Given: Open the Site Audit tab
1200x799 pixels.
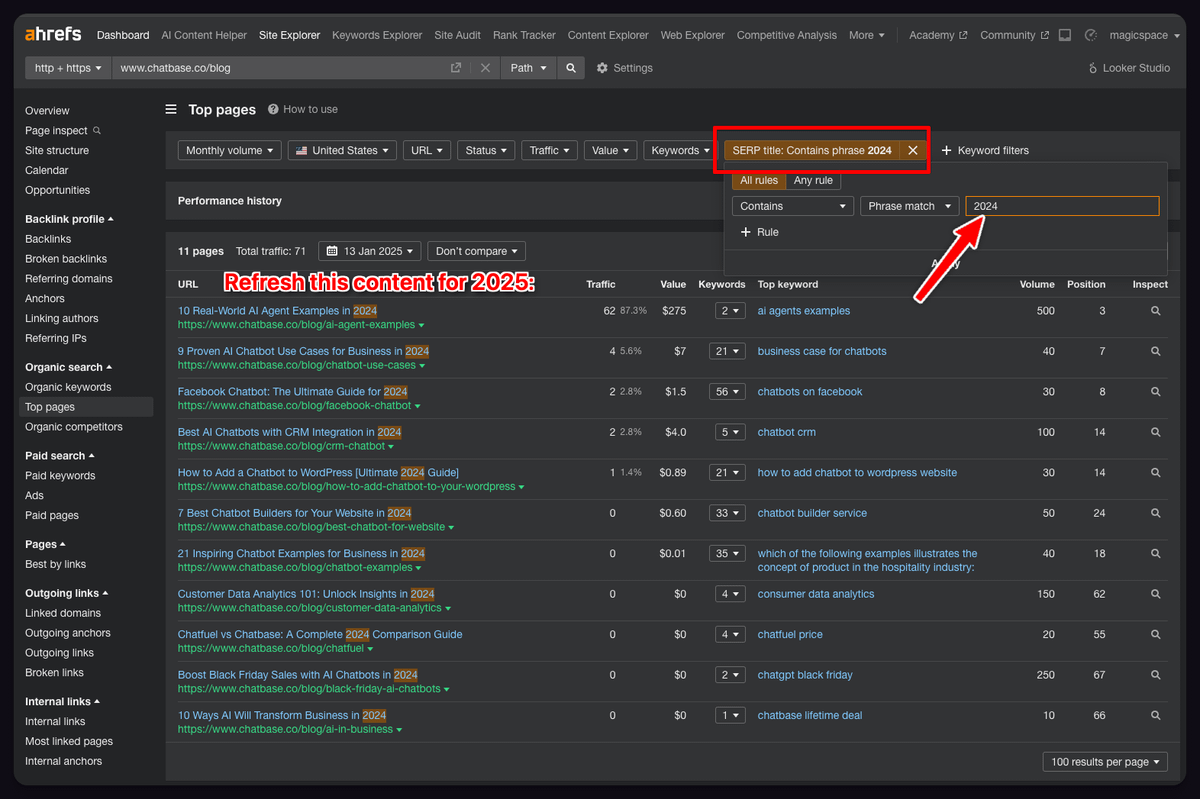Looking at the screenshot, I should click(457, 35).
